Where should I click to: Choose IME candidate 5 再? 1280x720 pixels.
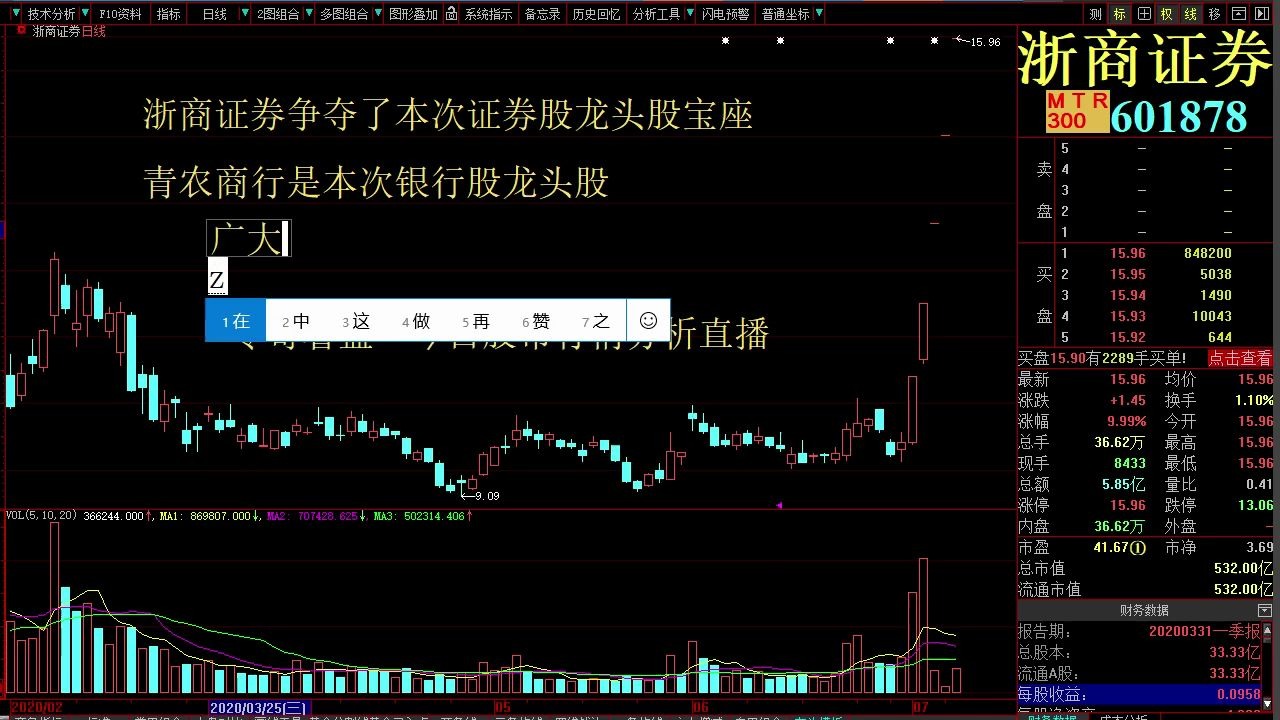pyautogui.click(x=476, y=321)
